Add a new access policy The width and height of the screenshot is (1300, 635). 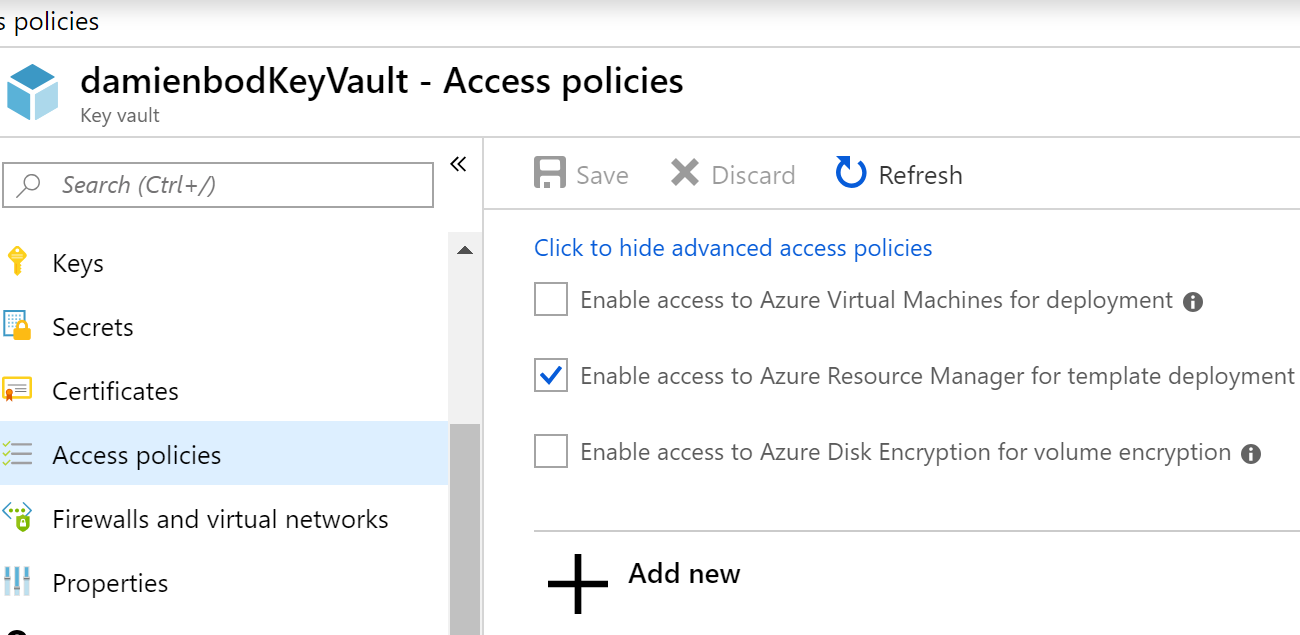643,574
